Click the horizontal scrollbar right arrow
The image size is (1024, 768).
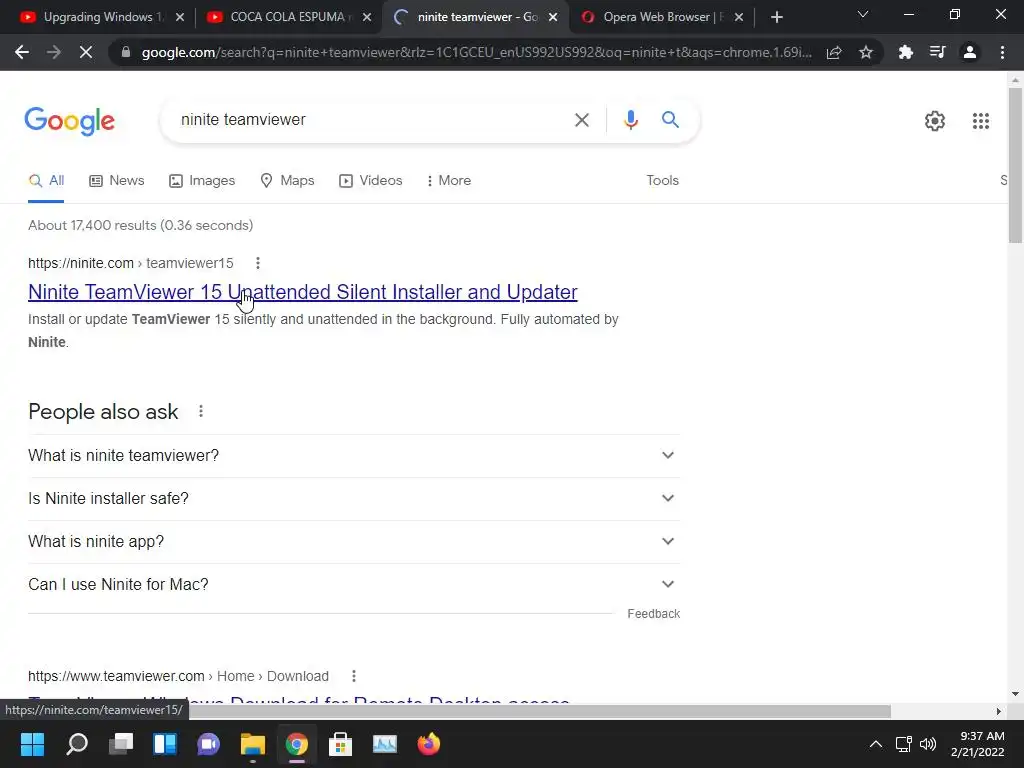pyautogui.click(x=998, y=711)
